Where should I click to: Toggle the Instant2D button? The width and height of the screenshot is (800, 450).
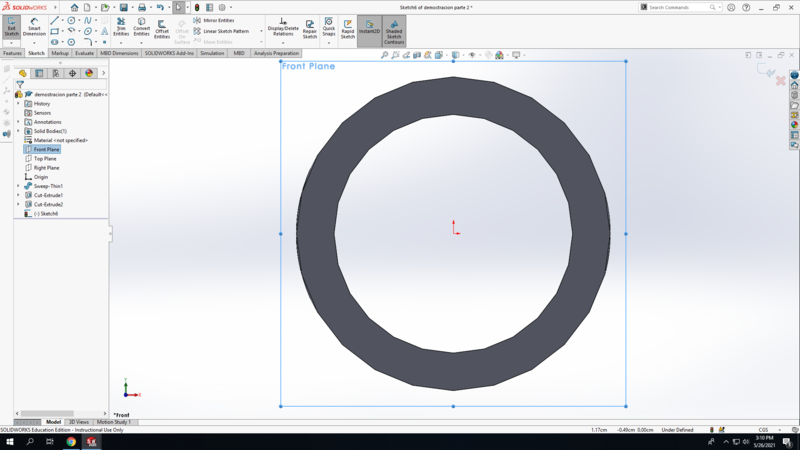coord(369,31)
